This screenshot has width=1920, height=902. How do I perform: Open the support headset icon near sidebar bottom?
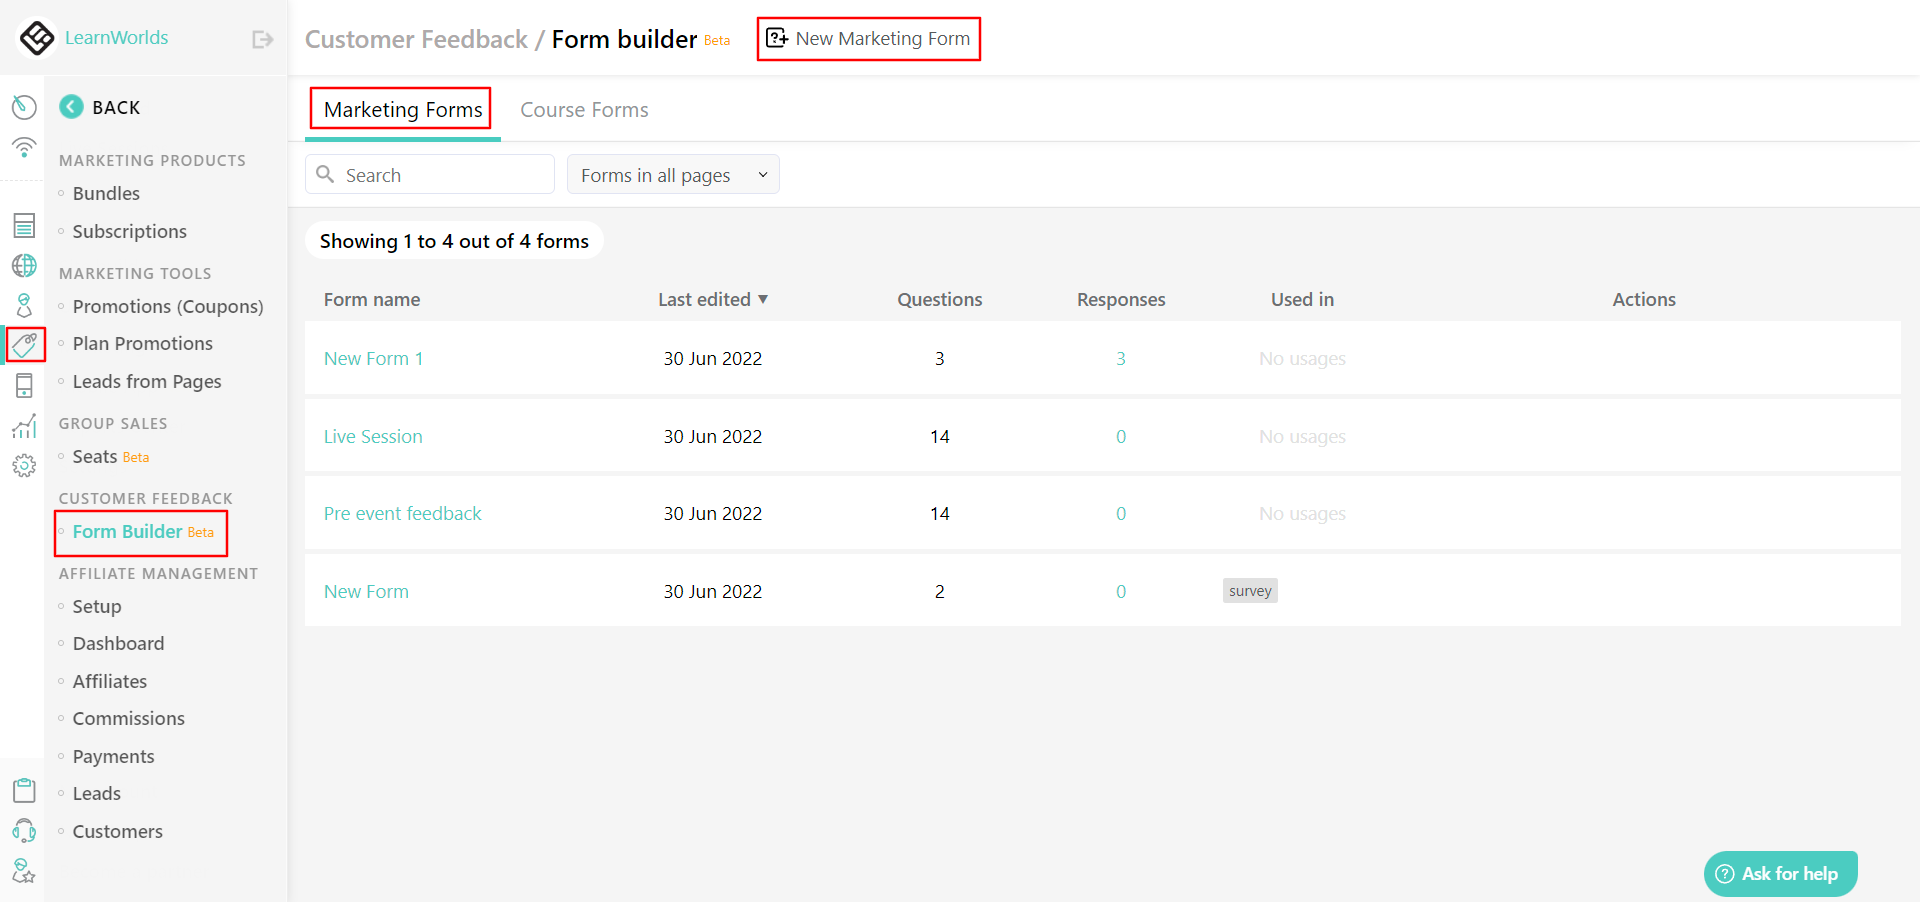[x=24, y=831]
